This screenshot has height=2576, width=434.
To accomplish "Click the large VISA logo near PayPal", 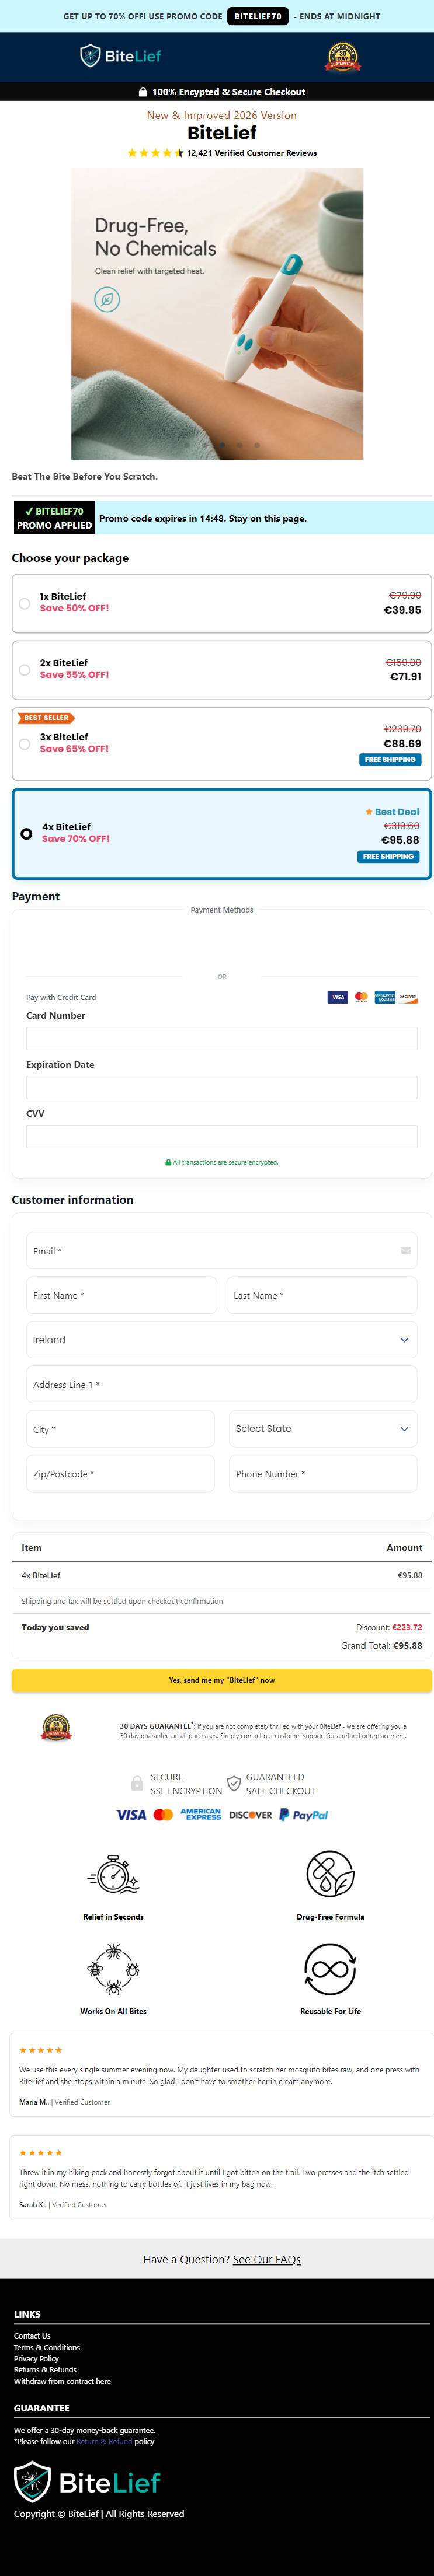I will click(130, 1814).
